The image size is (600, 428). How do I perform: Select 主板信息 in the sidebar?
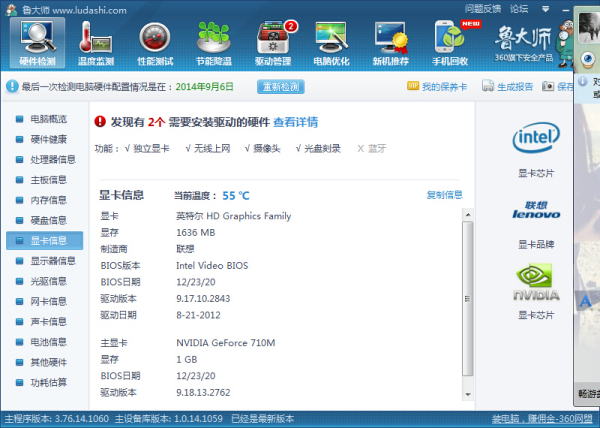[x=44, y=180]
